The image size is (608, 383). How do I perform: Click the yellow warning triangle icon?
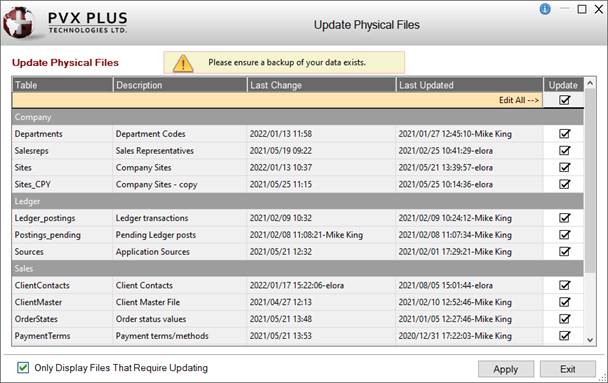[x=183, y=63]
